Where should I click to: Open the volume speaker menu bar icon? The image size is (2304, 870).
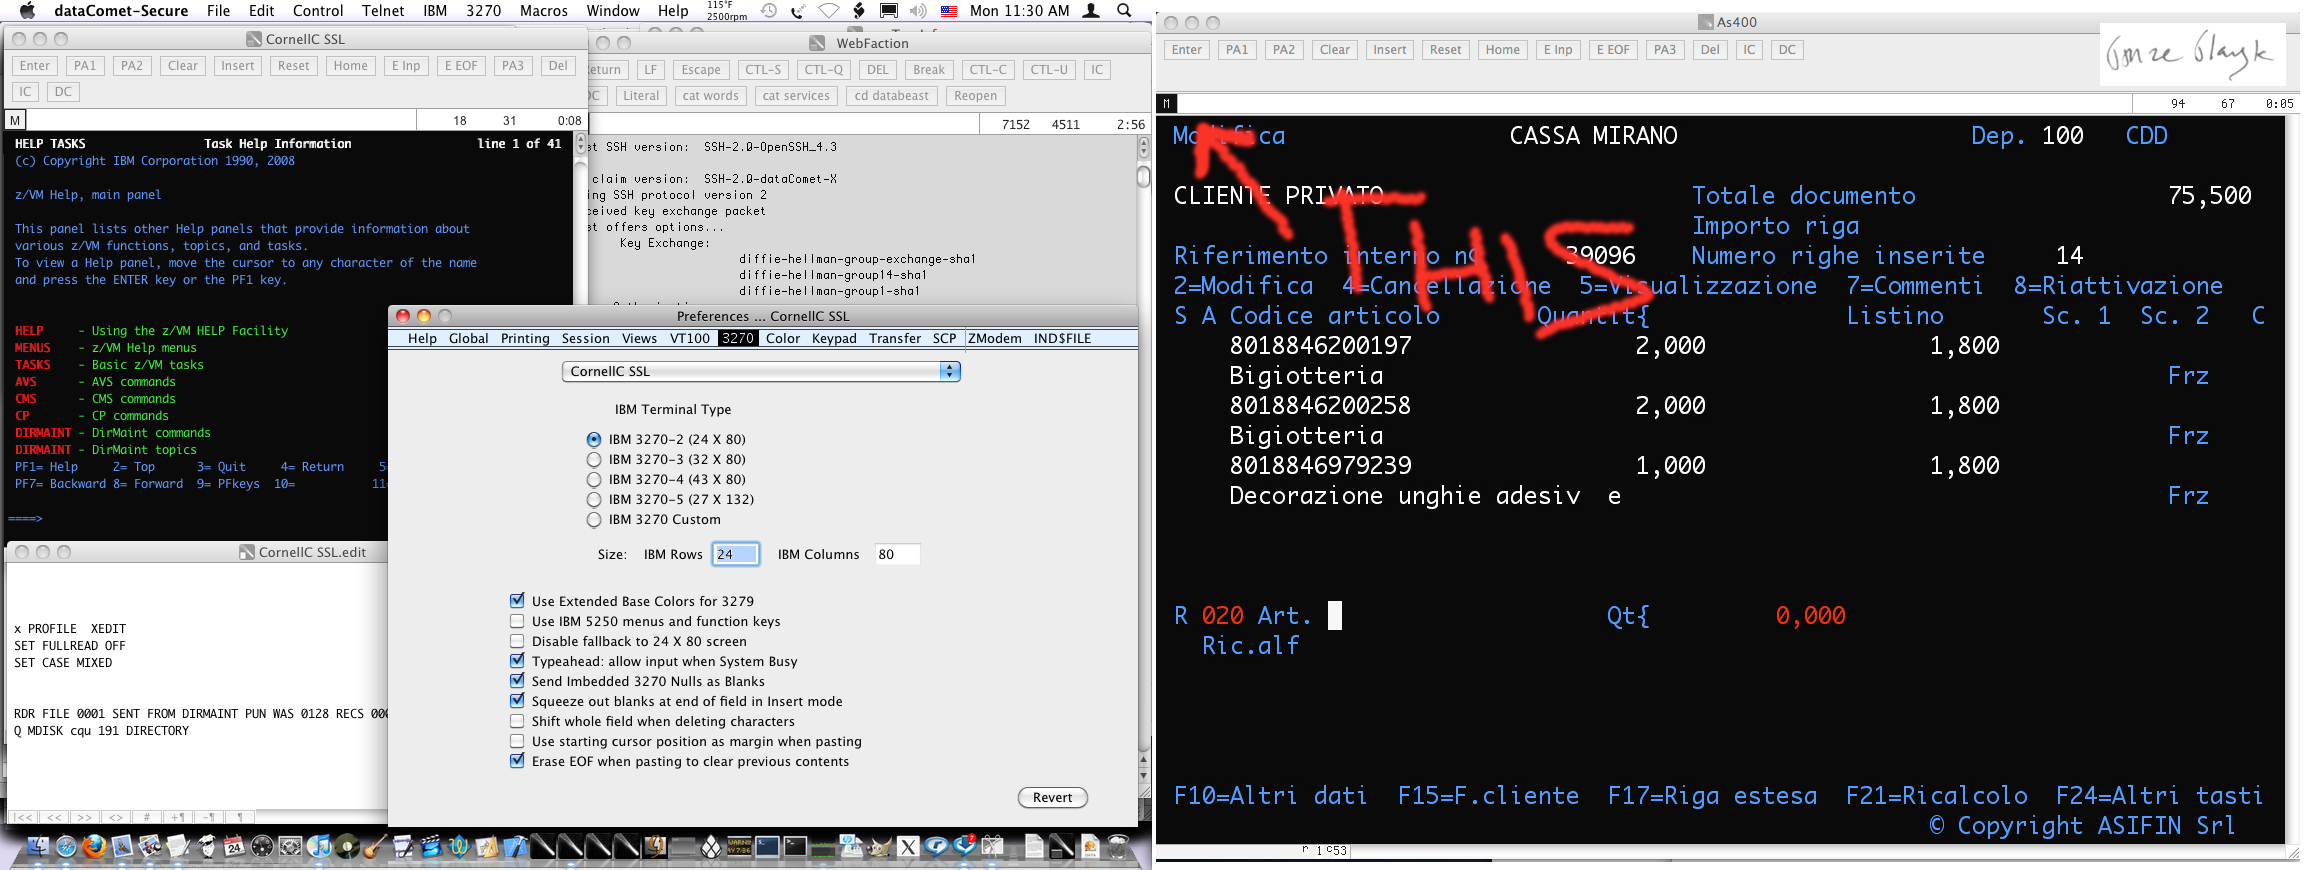point(918,11)
